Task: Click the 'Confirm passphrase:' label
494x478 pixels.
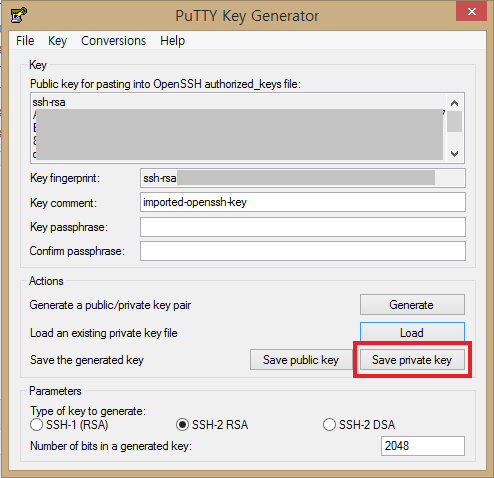Action: 77,251
